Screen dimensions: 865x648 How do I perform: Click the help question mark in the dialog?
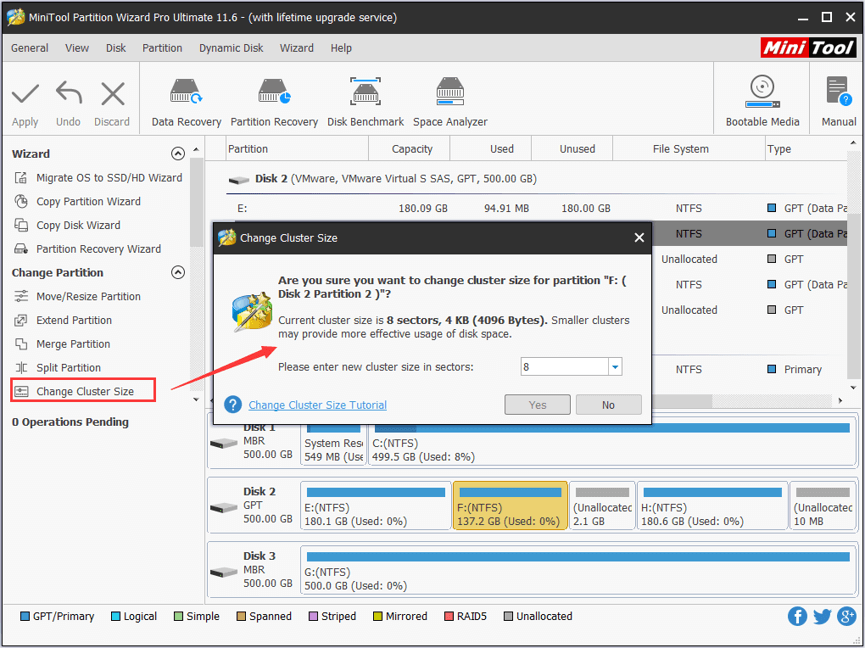pos(233,404)
